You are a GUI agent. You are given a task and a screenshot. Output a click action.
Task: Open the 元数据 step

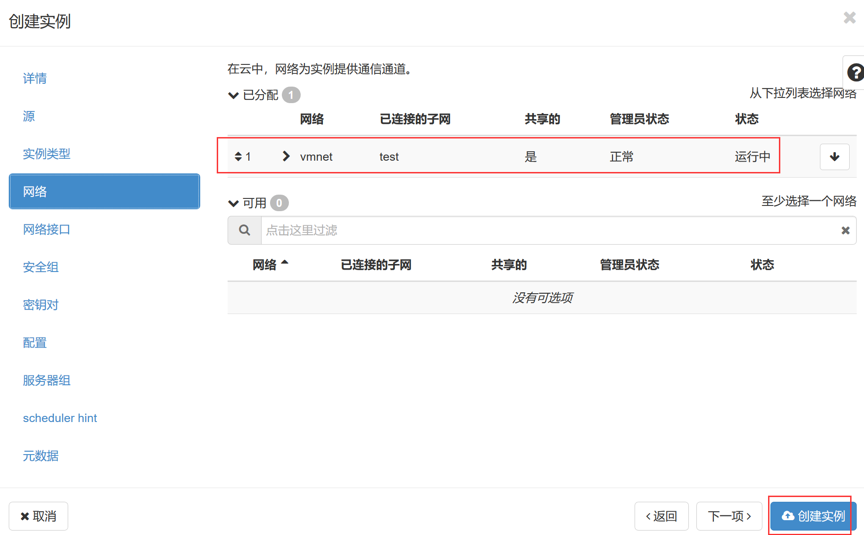(x=40, y=456)
